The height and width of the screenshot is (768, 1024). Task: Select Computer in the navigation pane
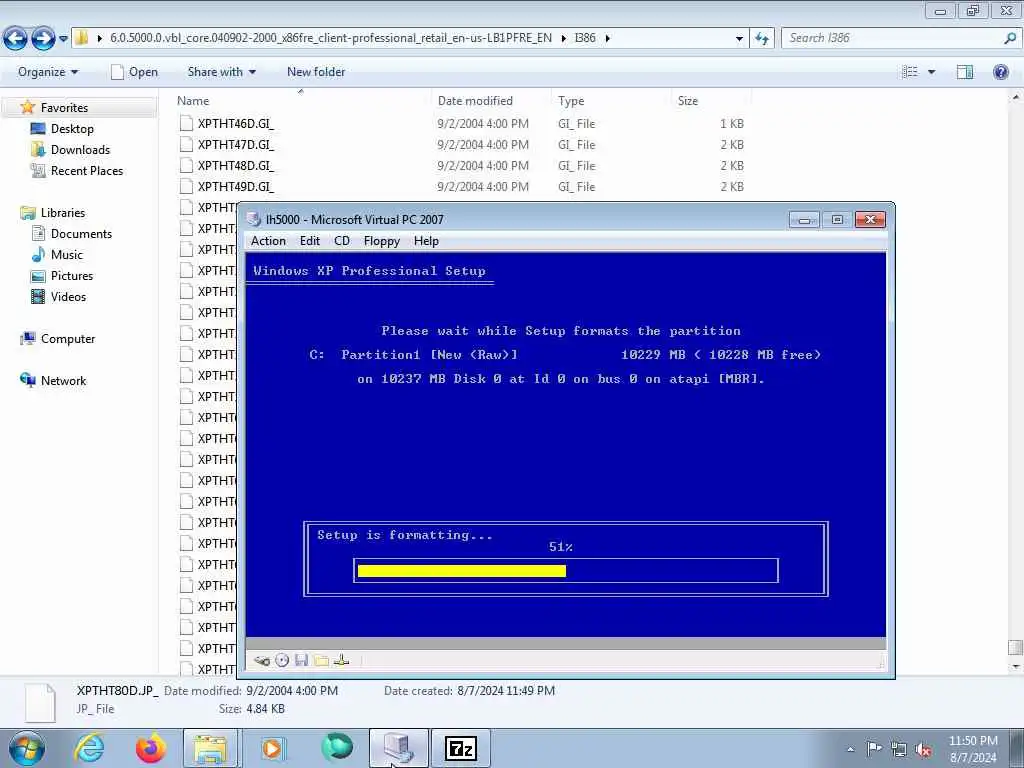coord(68,338)
